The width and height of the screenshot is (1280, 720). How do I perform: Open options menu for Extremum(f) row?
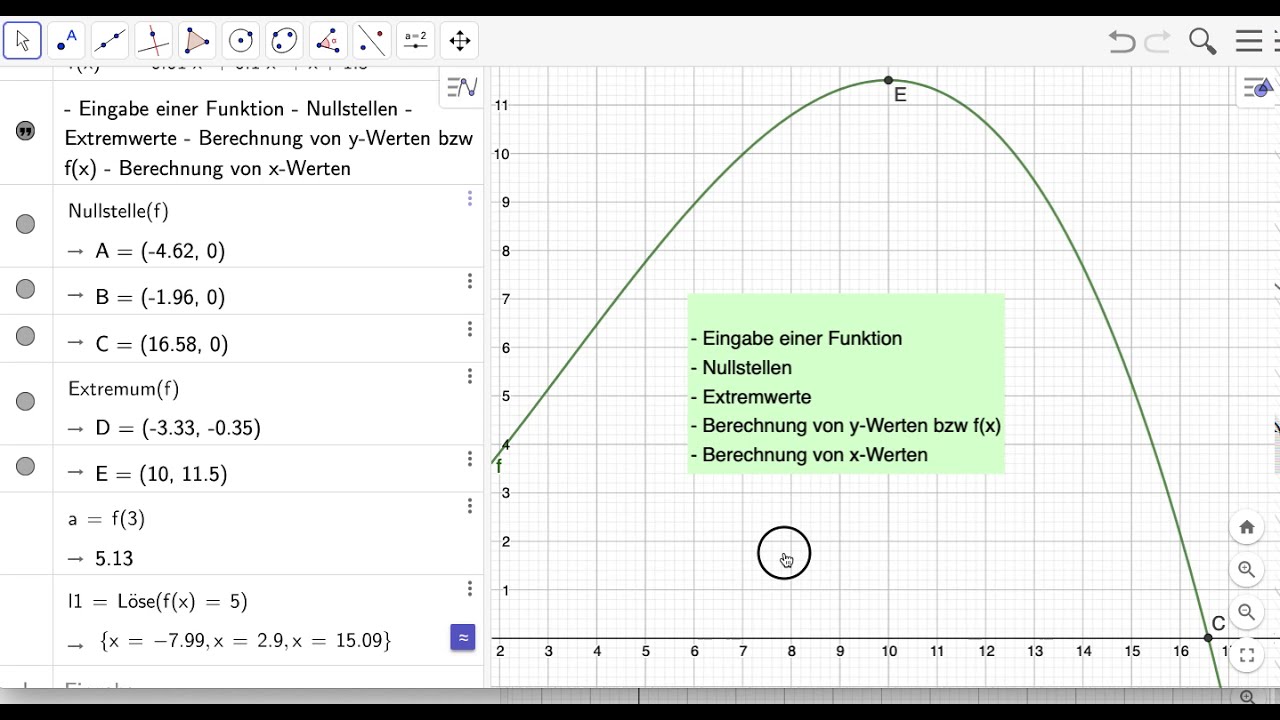pos(469,376)
